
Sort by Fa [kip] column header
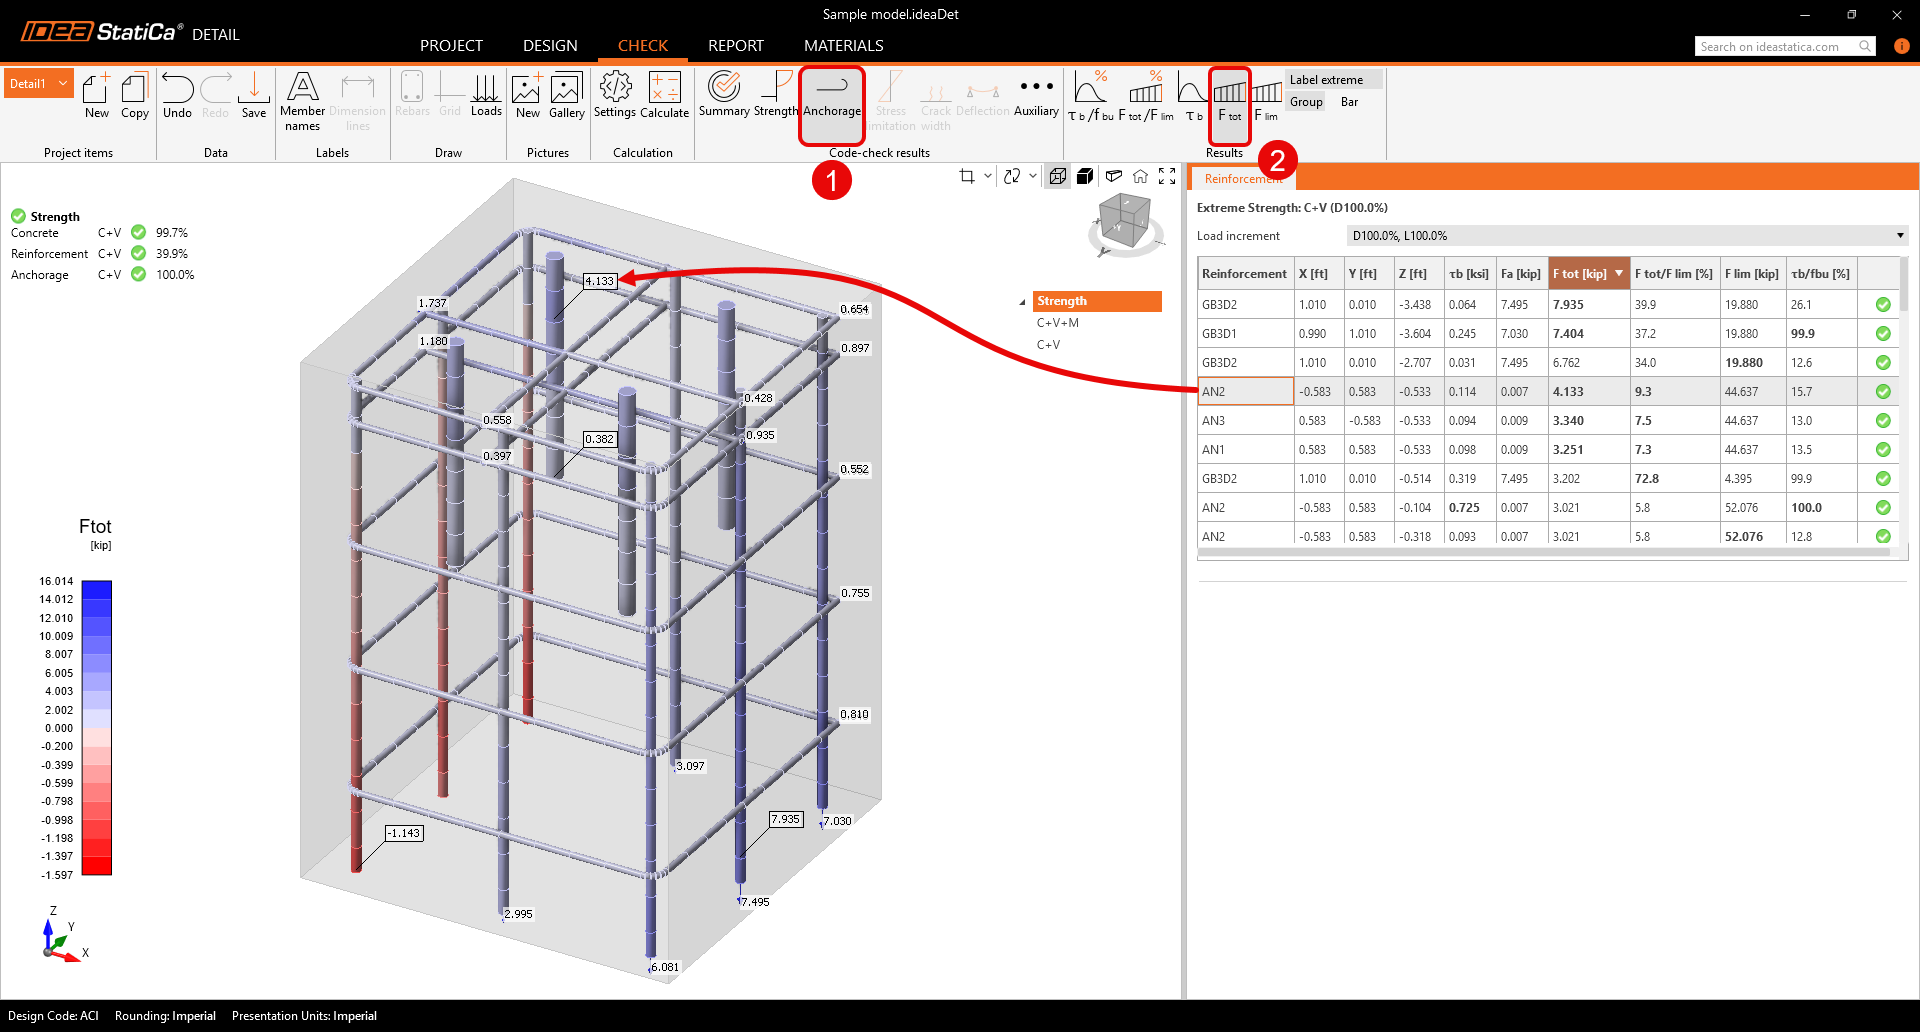coord(1521,274)
